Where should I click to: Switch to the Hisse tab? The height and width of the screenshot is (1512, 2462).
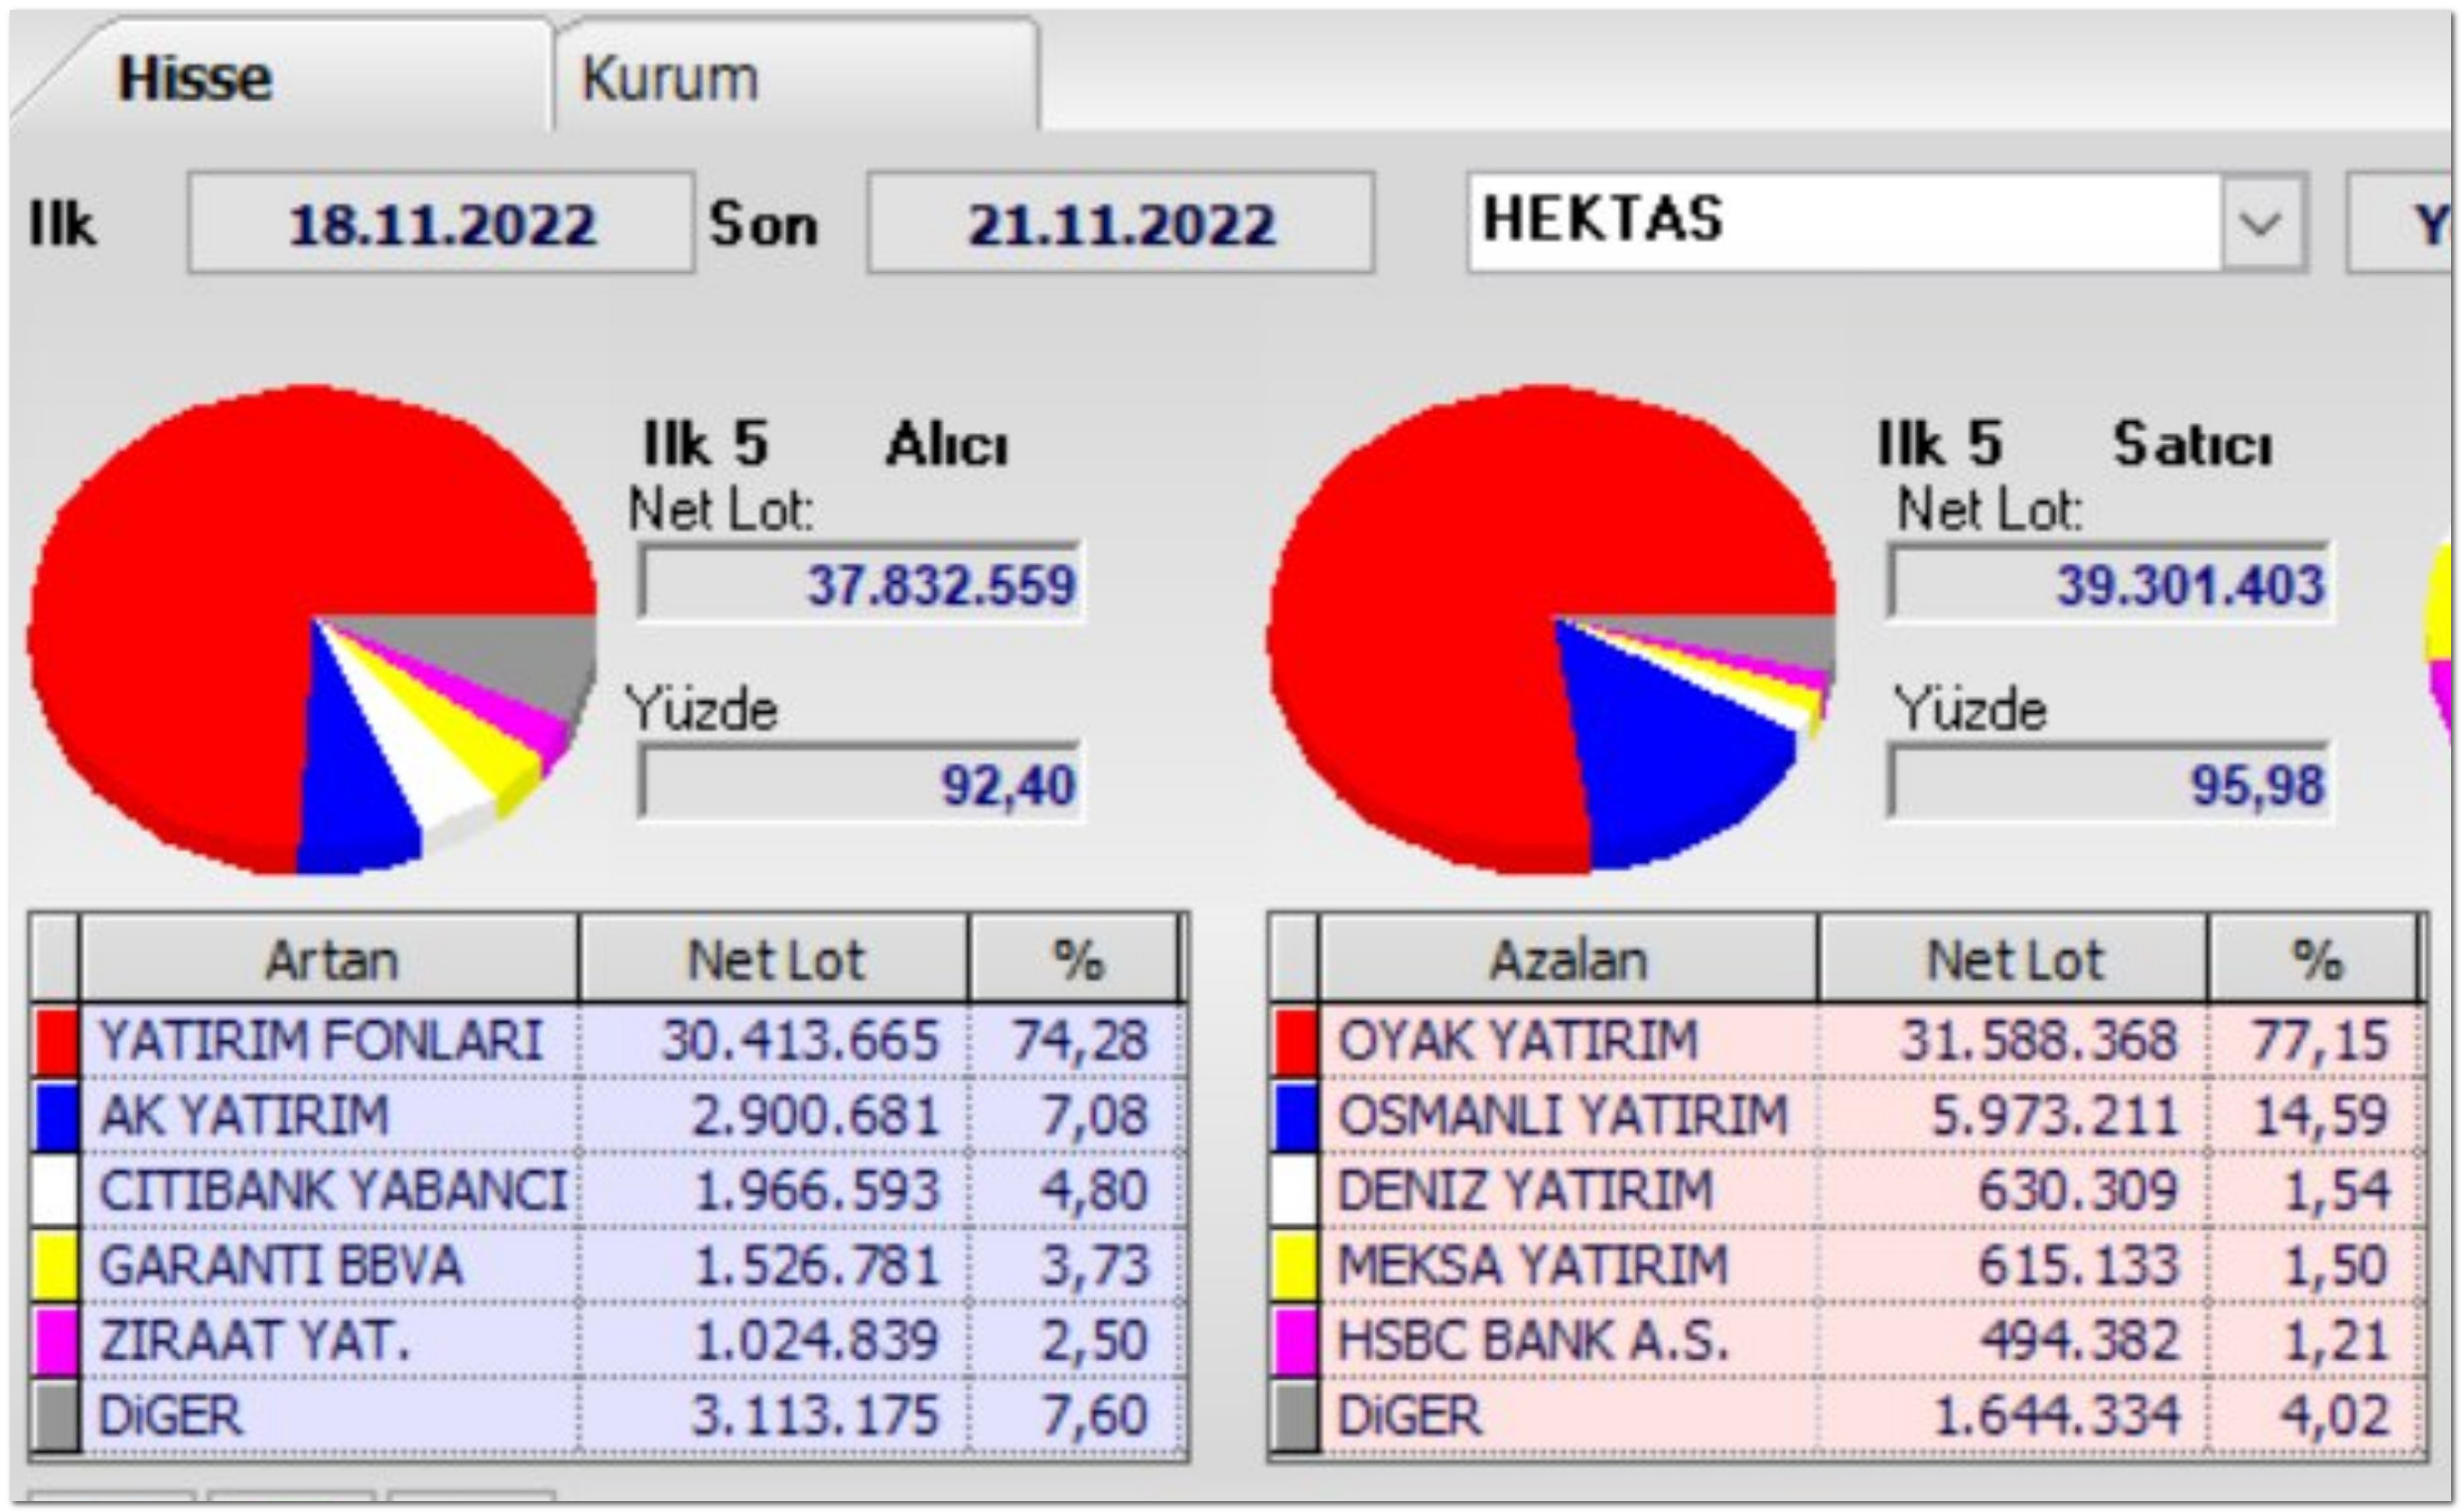tap(285, 75)
